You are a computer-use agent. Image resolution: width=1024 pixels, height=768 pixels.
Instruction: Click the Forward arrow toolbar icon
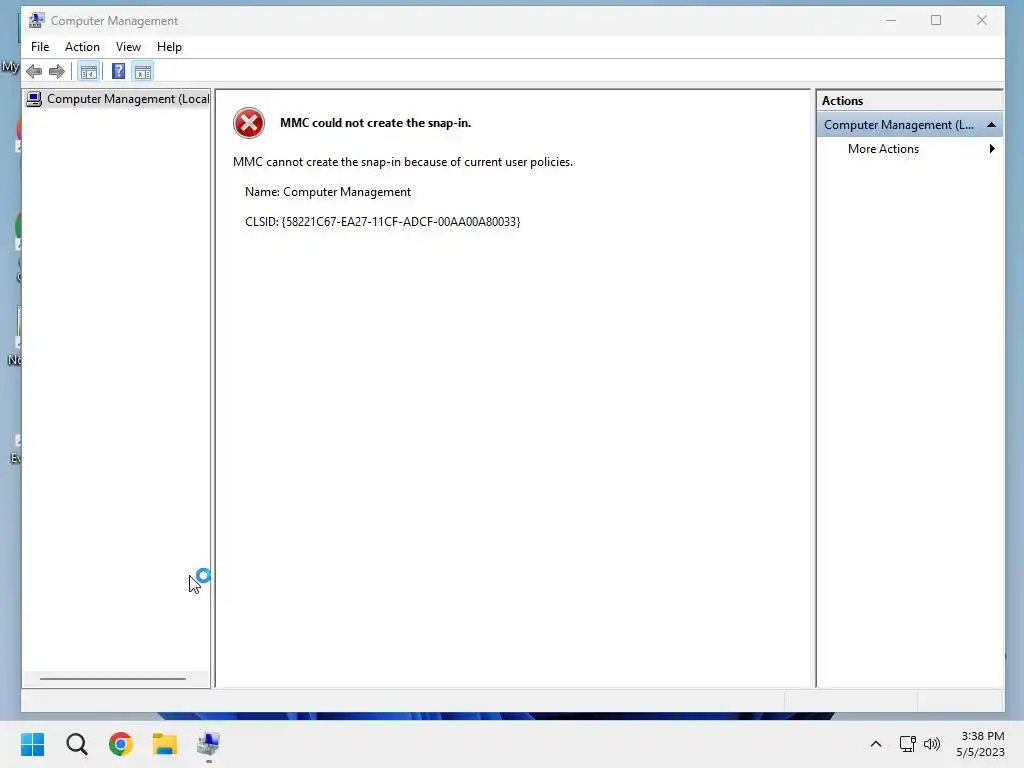[57, 71]
